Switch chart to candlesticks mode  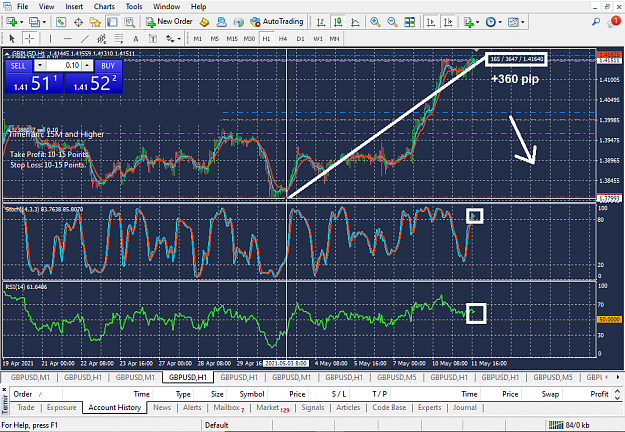(x=338, y=22)
